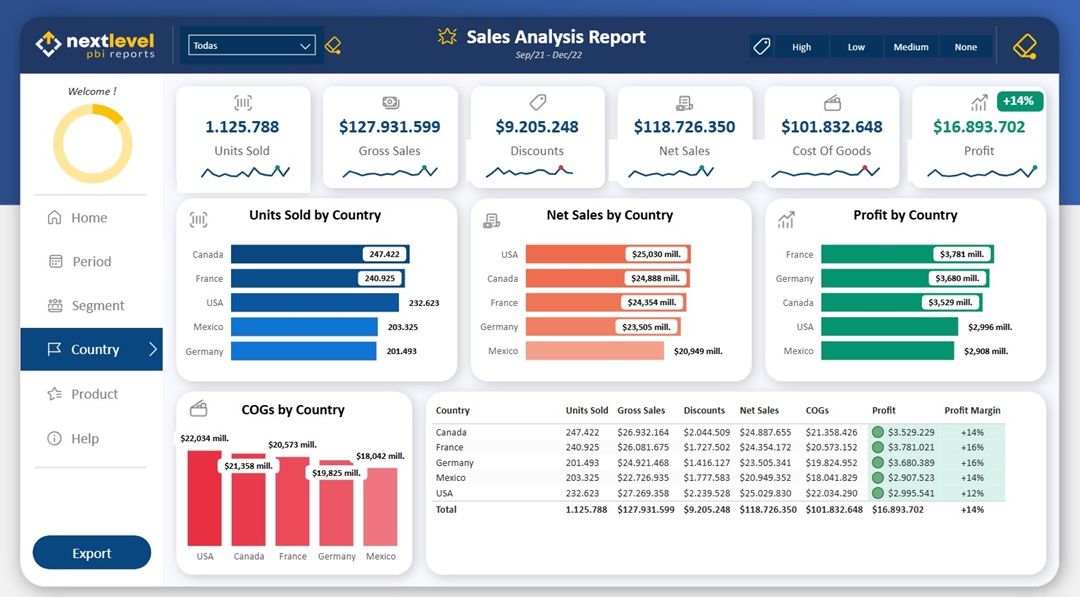The image size is (1080, 597).
Task: Click the chart icon in Profit by Country
Action: pos(786,219)
